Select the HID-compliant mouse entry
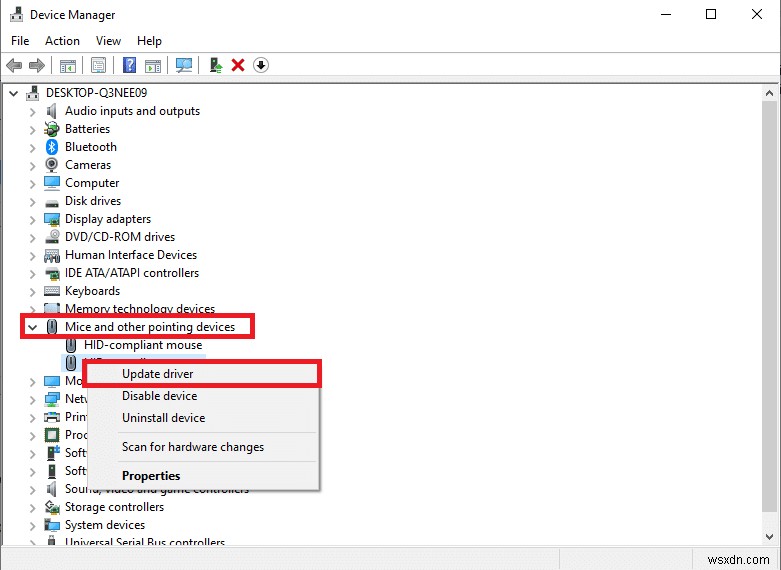781x570 pixels. pyautogui.click(x=143, y=345)
